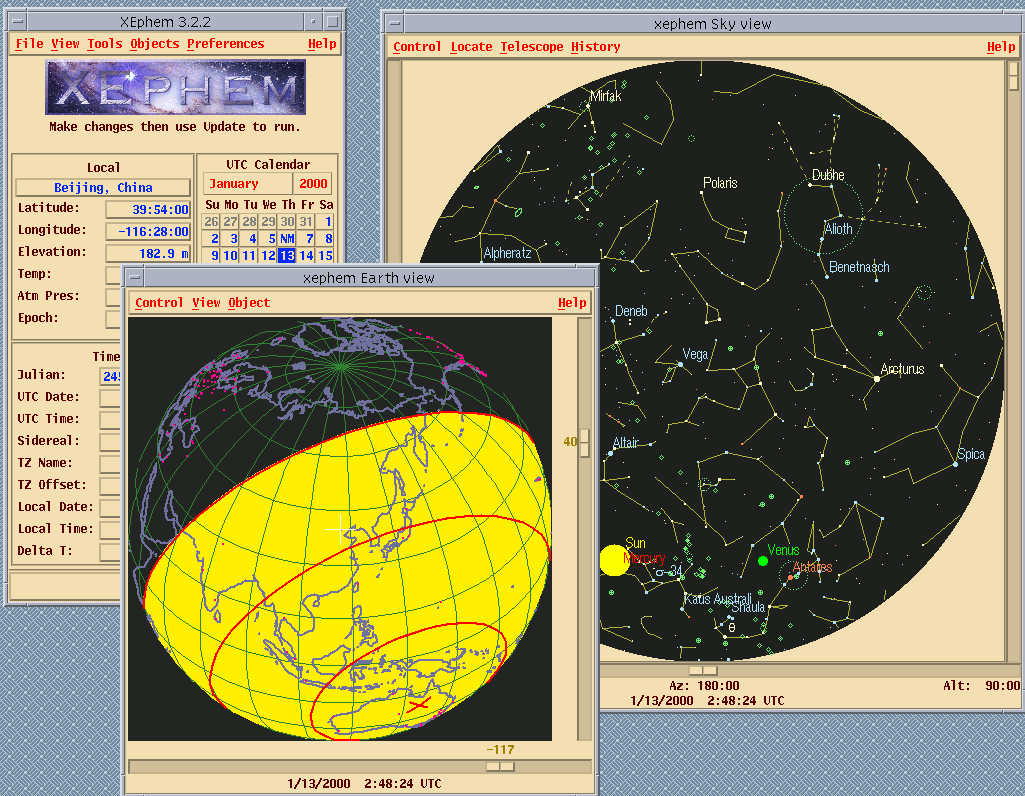Click the white crosshair on Earth view
This screenshot has height=796, width=1025.
click(x=341, y=529)
